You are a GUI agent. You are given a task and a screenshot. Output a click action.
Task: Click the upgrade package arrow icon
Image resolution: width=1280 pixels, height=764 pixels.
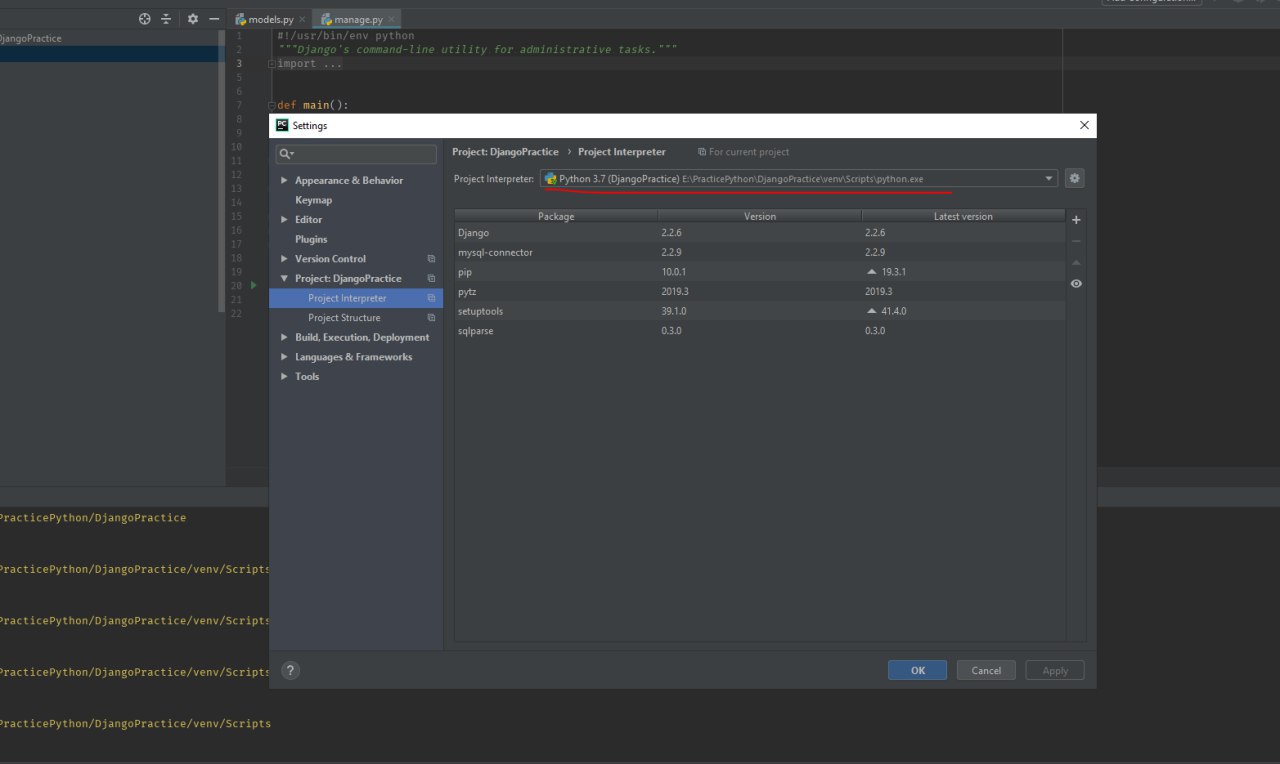pyautogui.click(x=1076, y=262)
